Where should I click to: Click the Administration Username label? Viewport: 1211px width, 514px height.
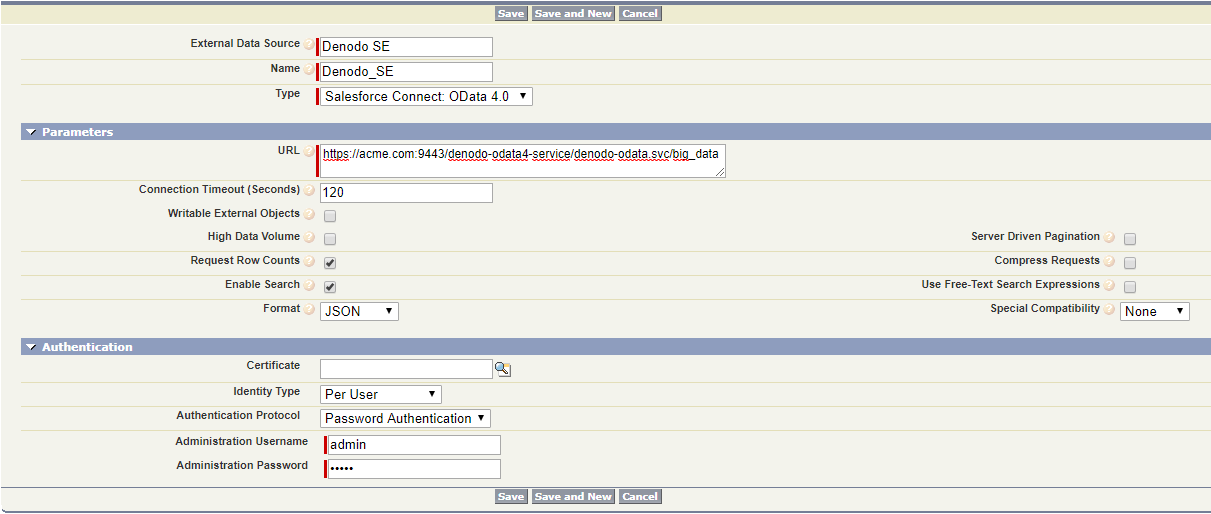pyautogui.click(x=242, y=442)
